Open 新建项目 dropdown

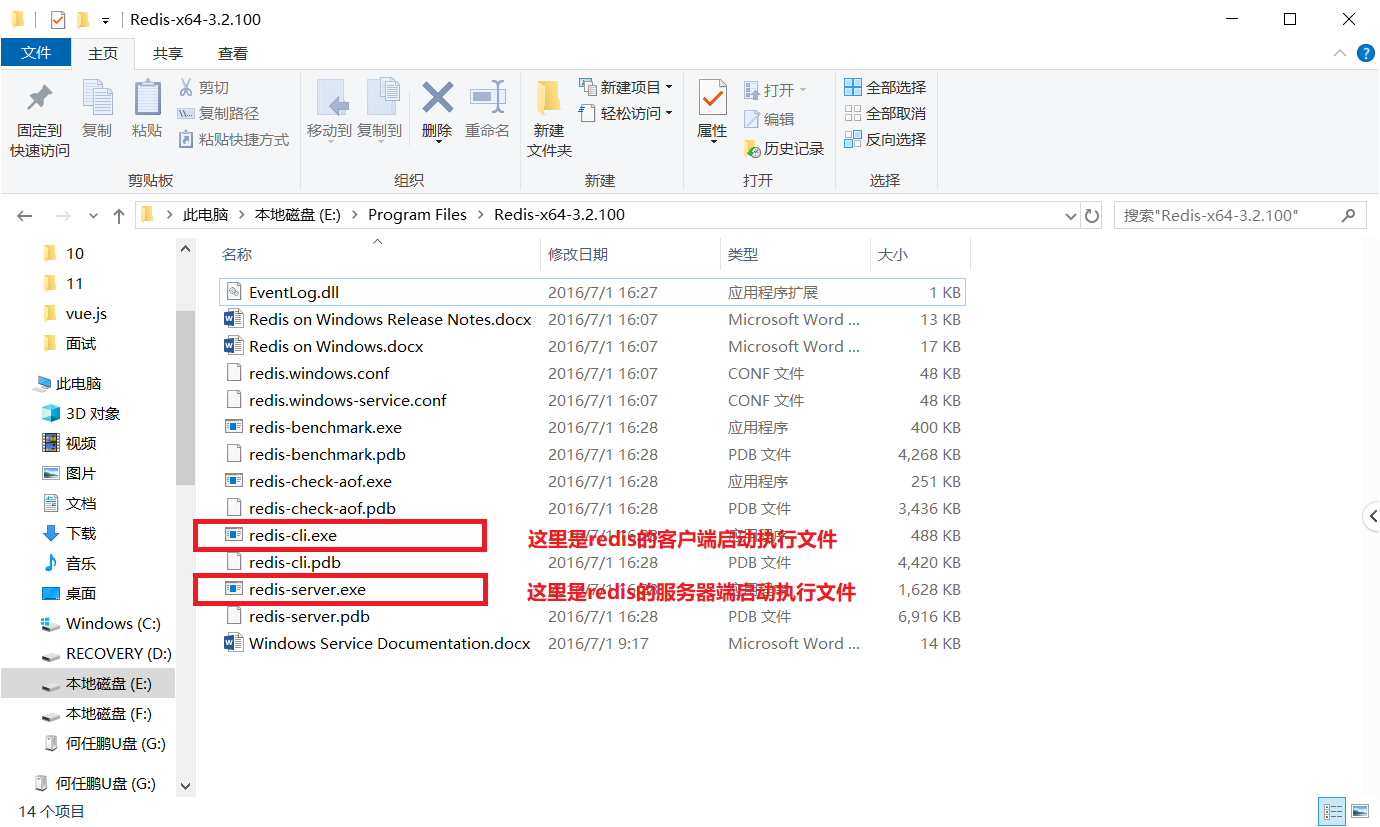[626, 88]
